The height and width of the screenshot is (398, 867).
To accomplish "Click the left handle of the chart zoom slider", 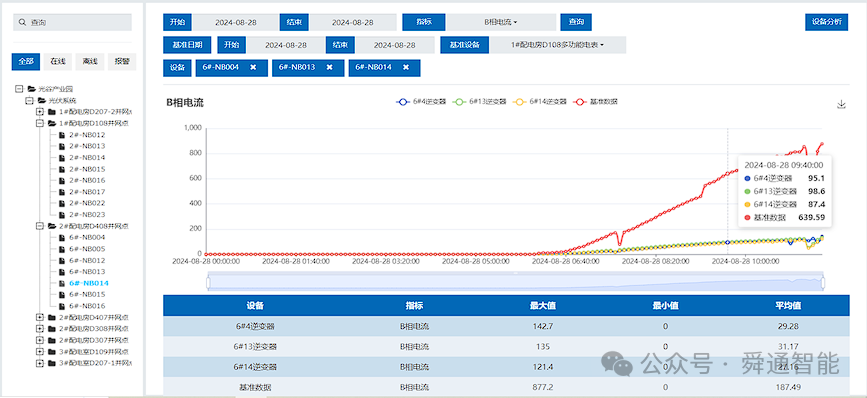I will pos(208,282).
